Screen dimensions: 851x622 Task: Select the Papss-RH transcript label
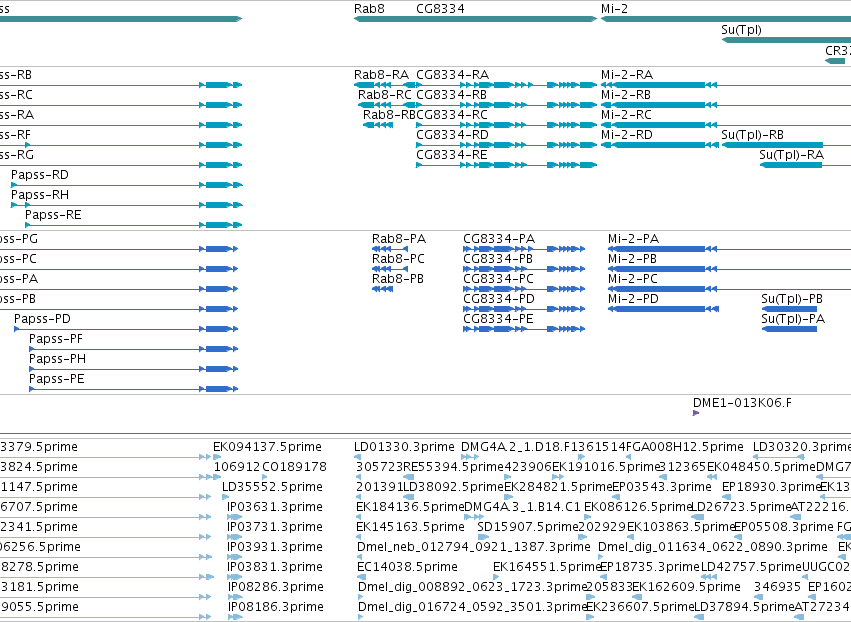(40, 195)
